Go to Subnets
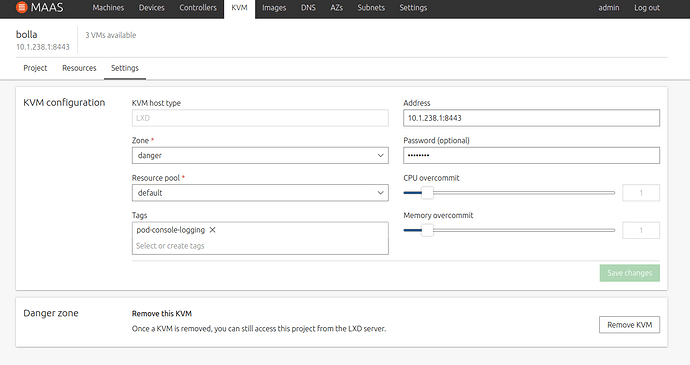Image resolution: width=690 pixels, height=365 pixels. coord(371,8)
